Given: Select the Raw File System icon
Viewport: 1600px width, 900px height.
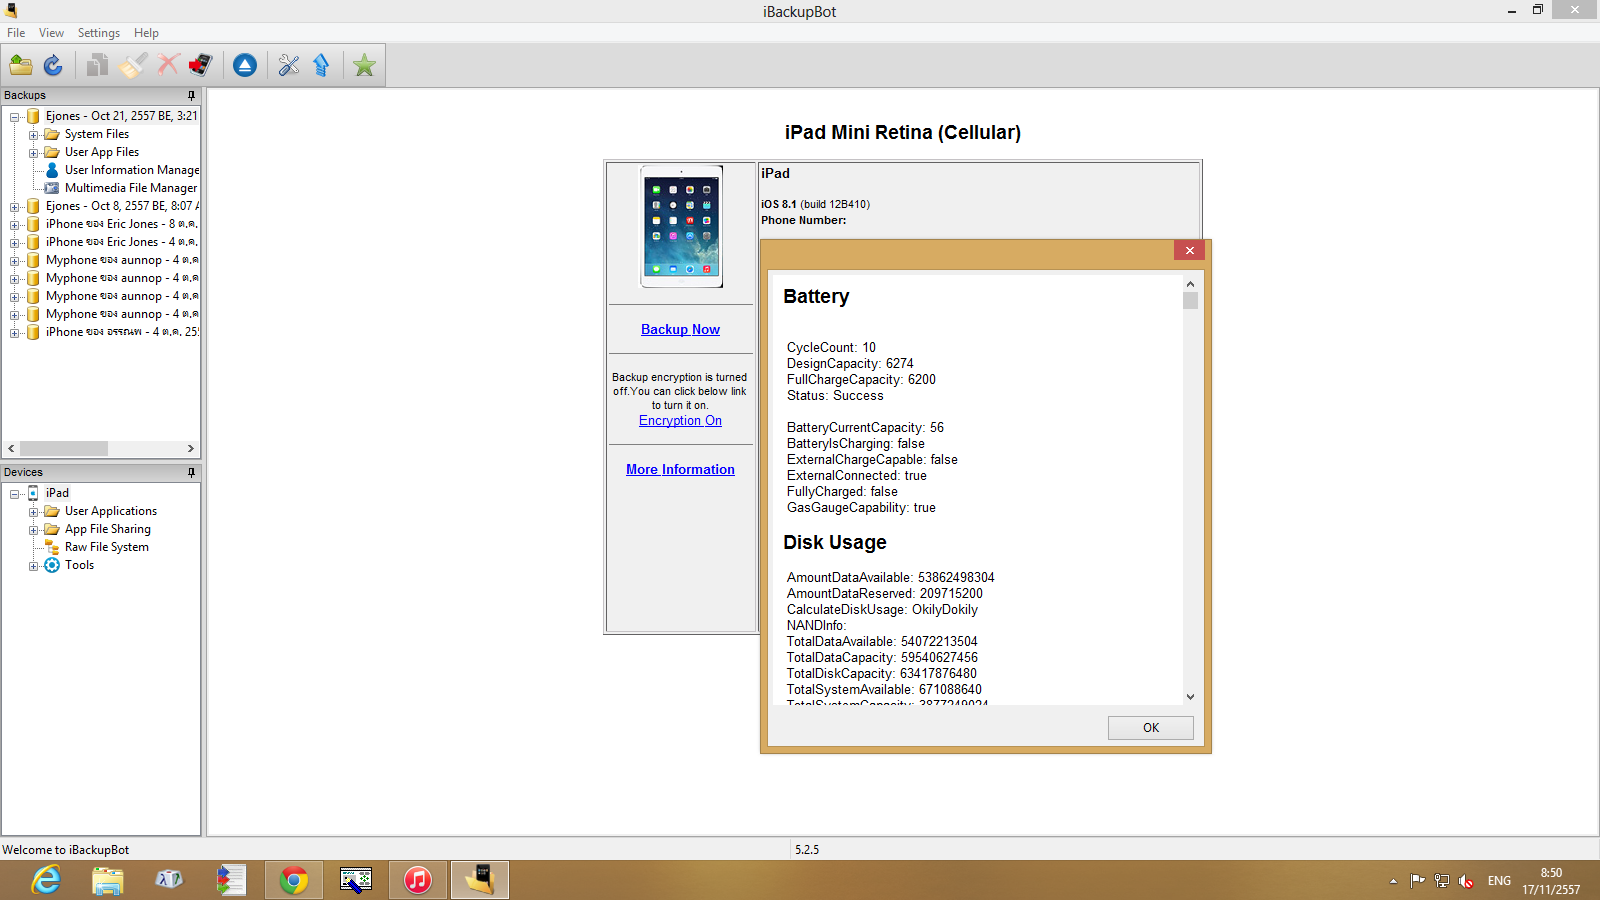Looking at the screenshot, I should (x=52, y=547).
